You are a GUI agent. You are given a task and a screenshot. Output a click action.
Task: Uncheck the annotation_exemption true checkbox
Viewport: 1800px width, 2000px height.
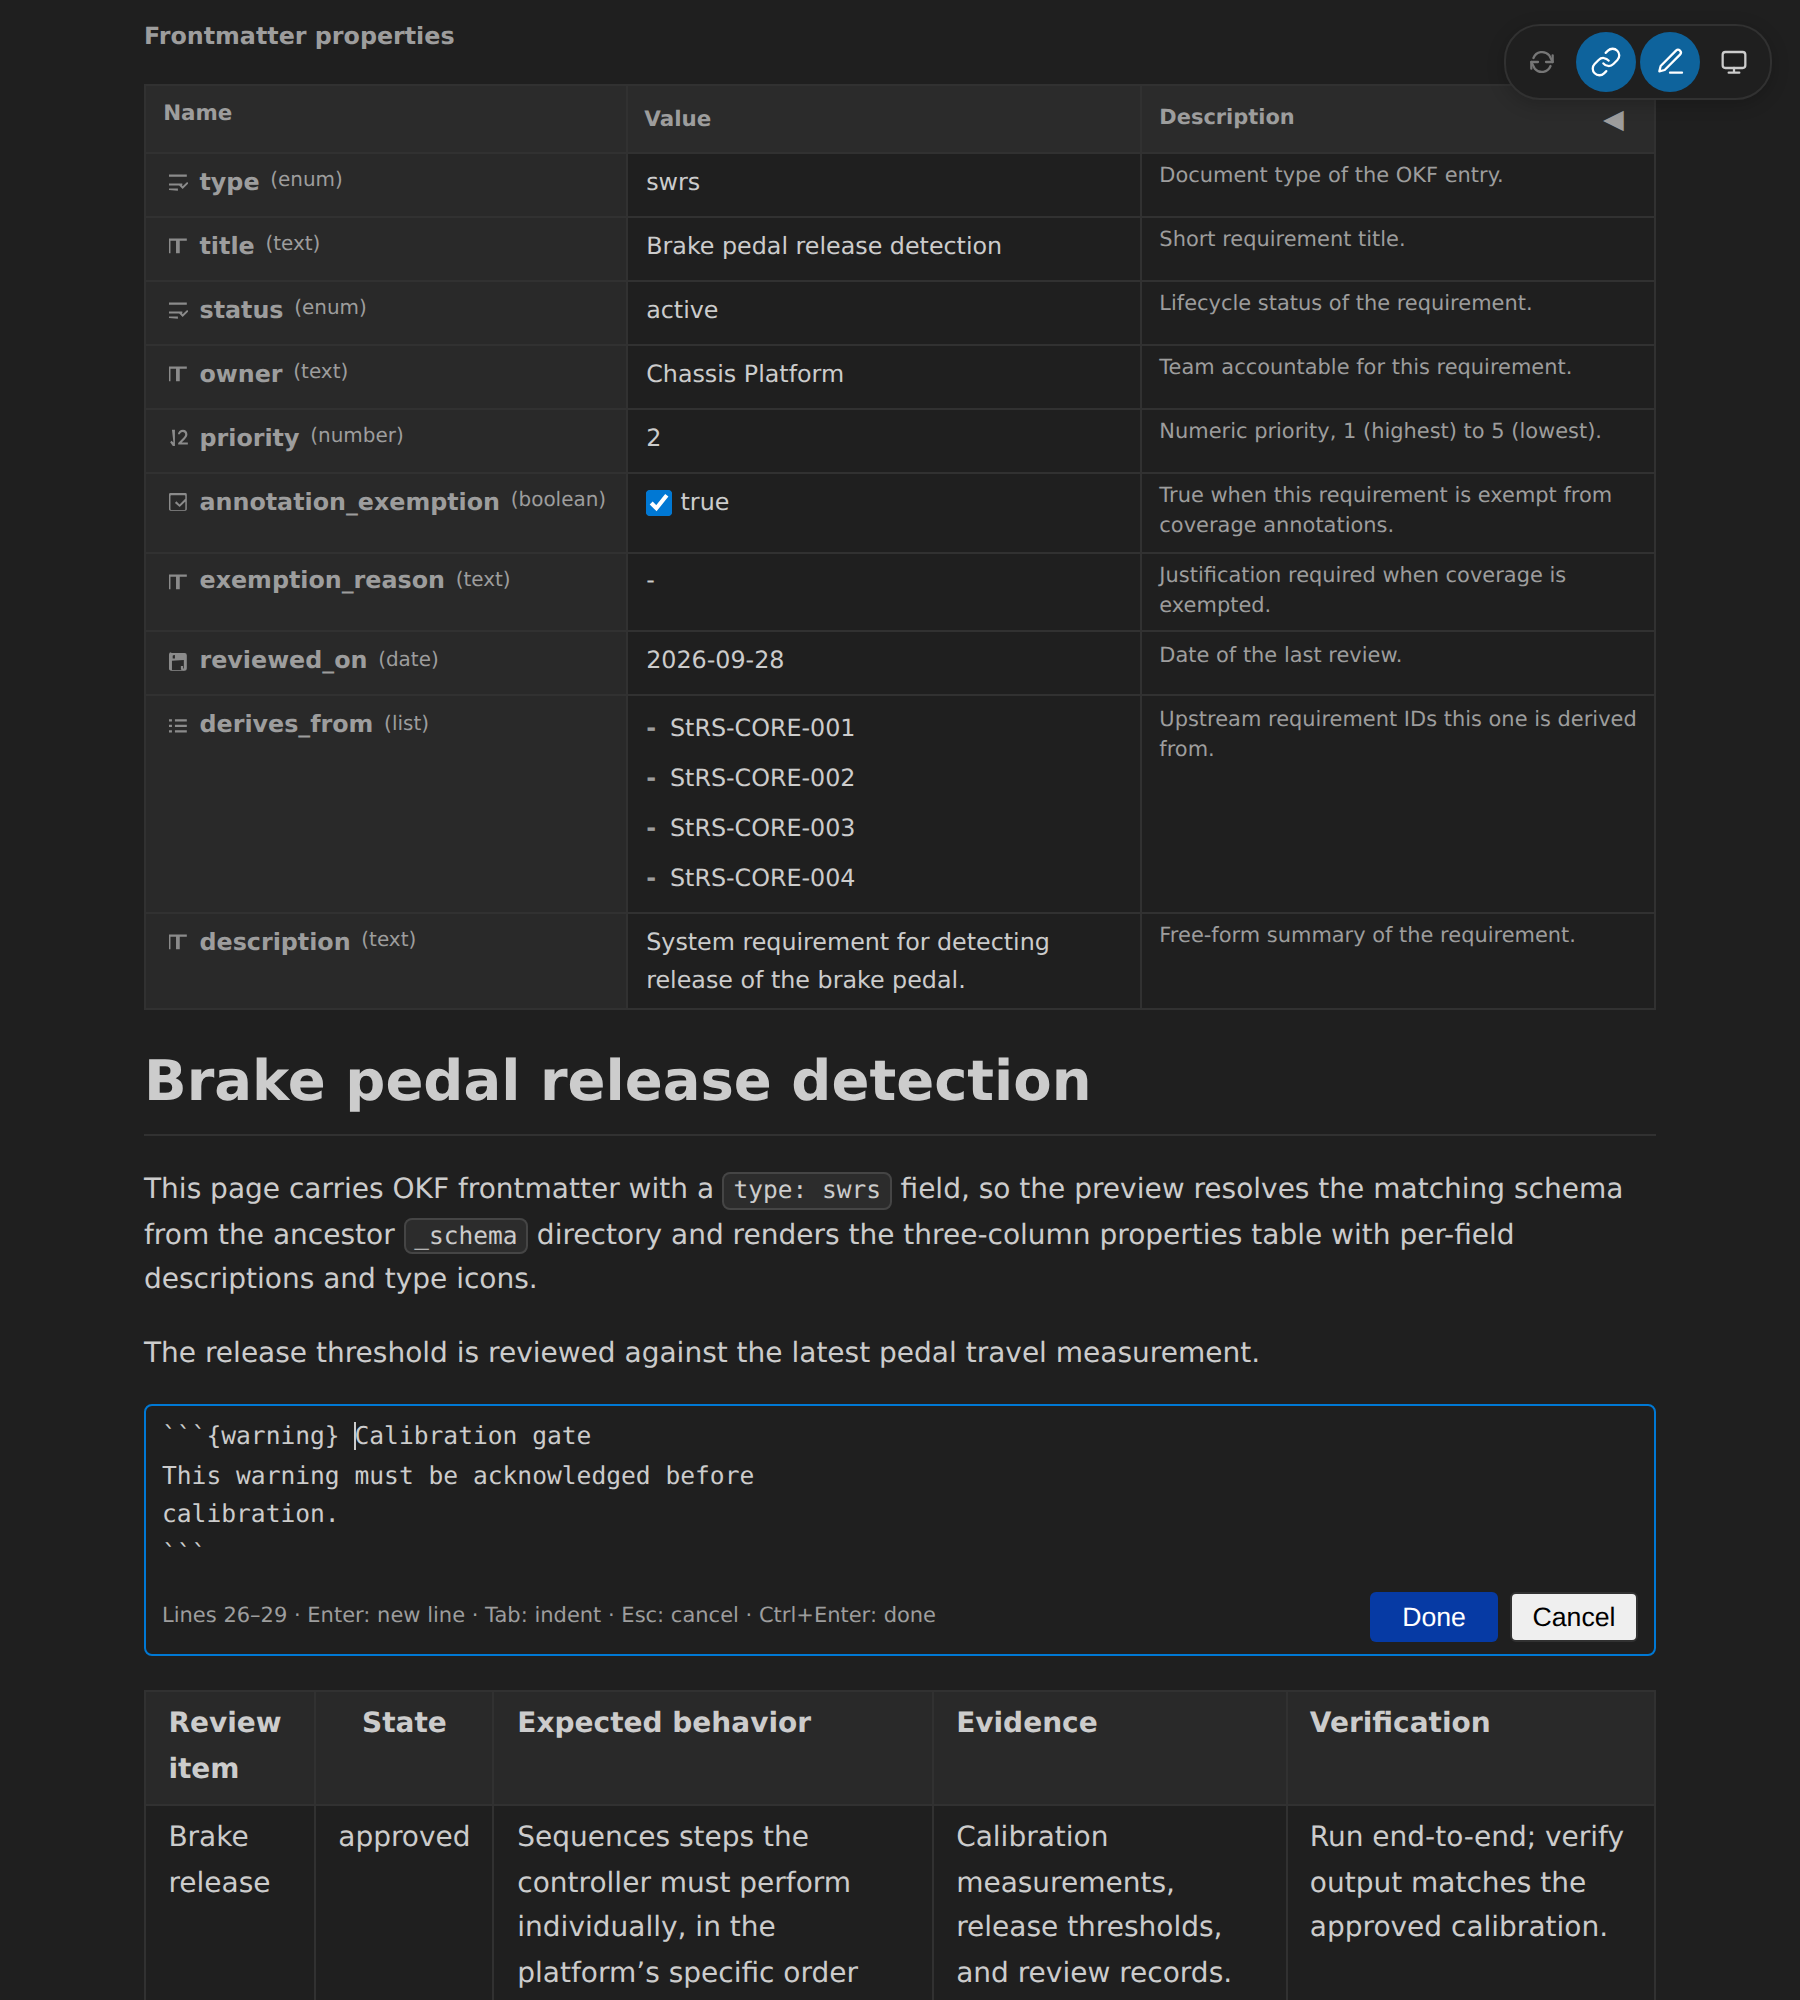659,503
